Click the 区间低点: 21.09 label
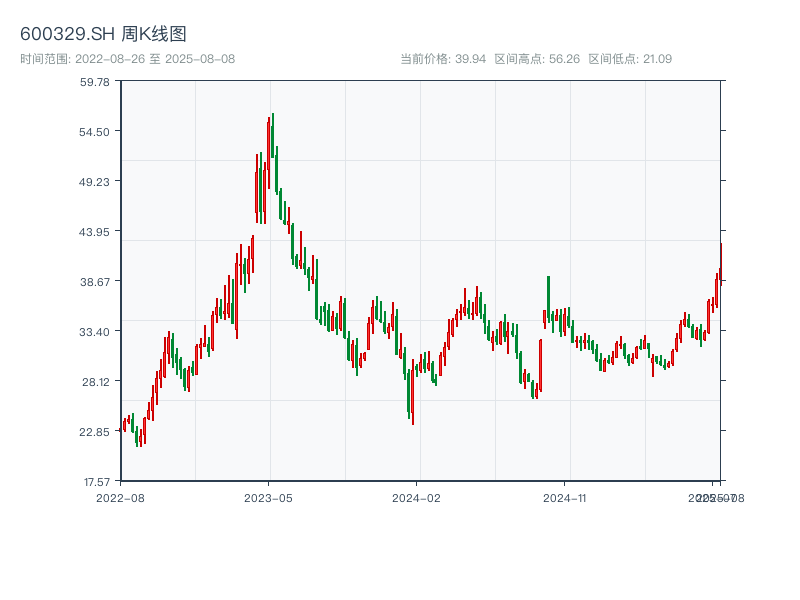This screenshot has width=800, height=600. pos(630,59)
